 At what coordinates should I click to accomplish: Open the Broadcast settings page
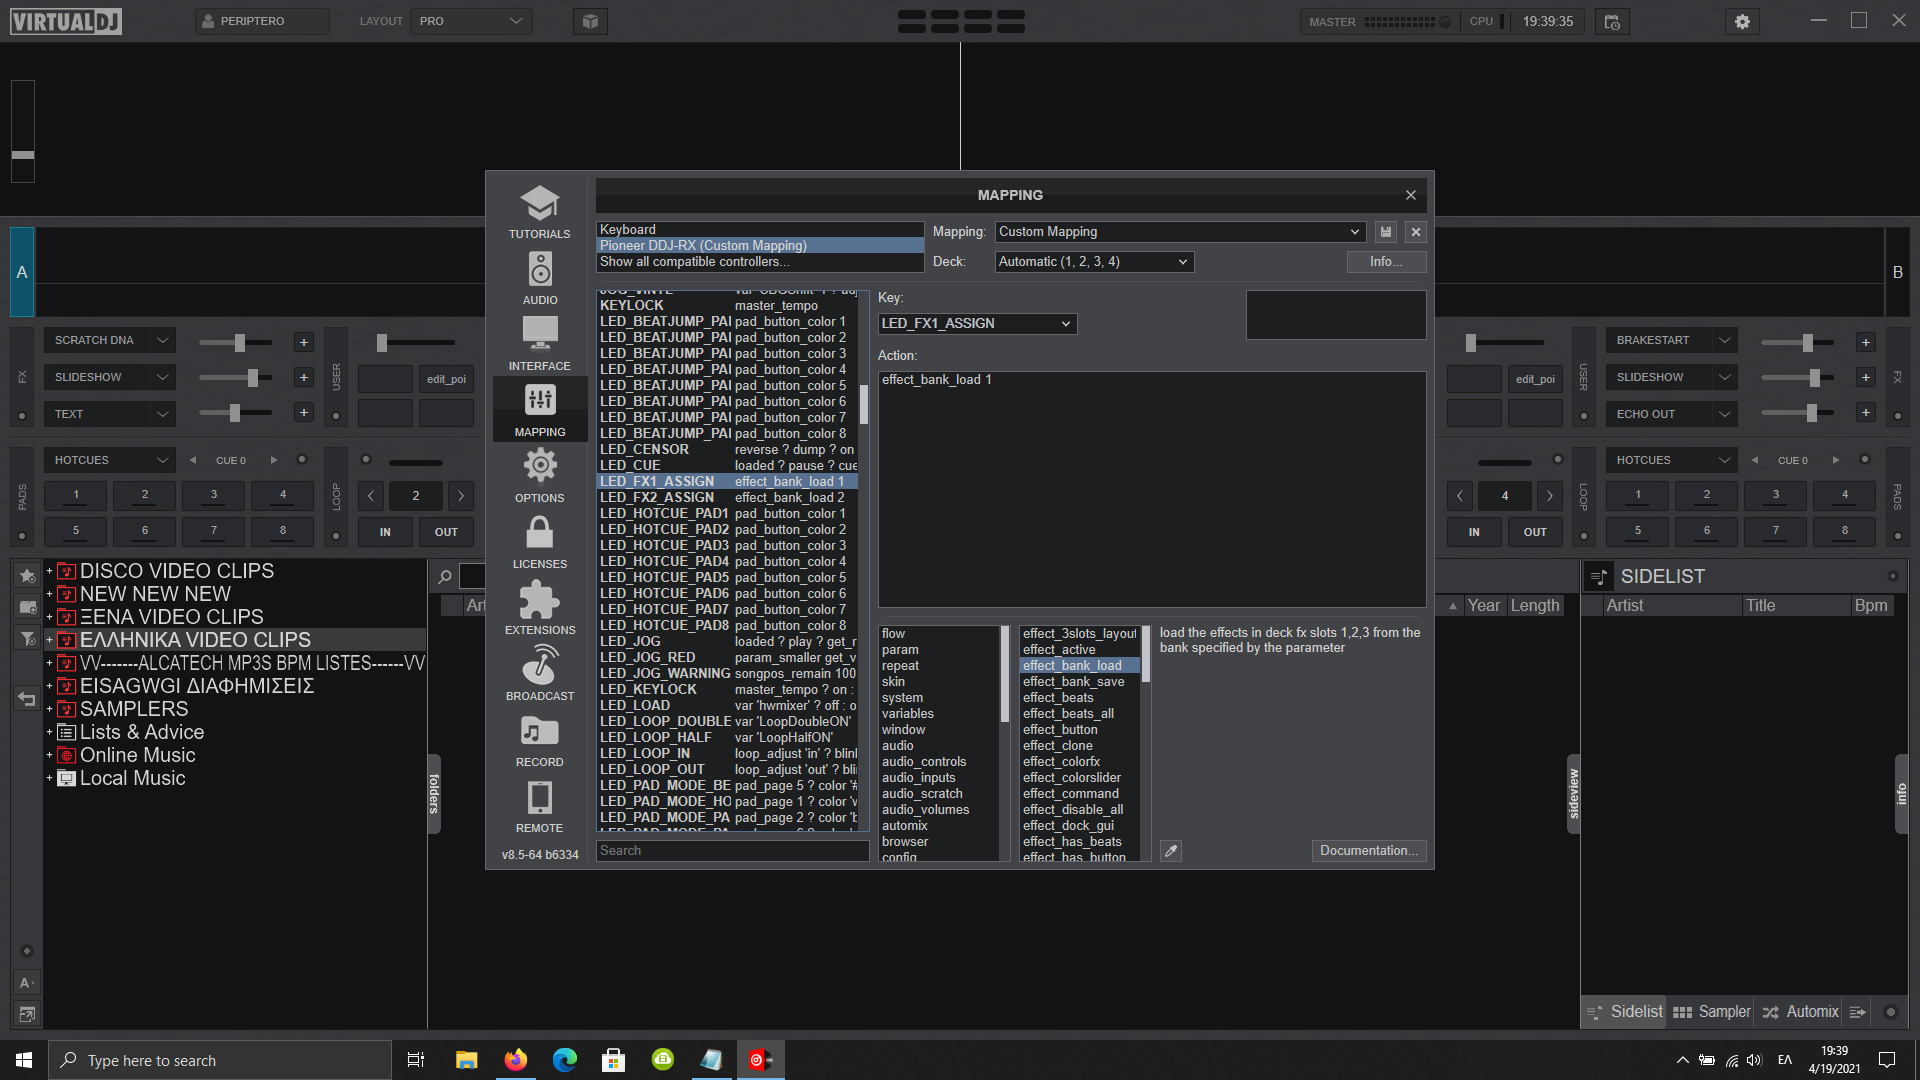click(539, 673)
